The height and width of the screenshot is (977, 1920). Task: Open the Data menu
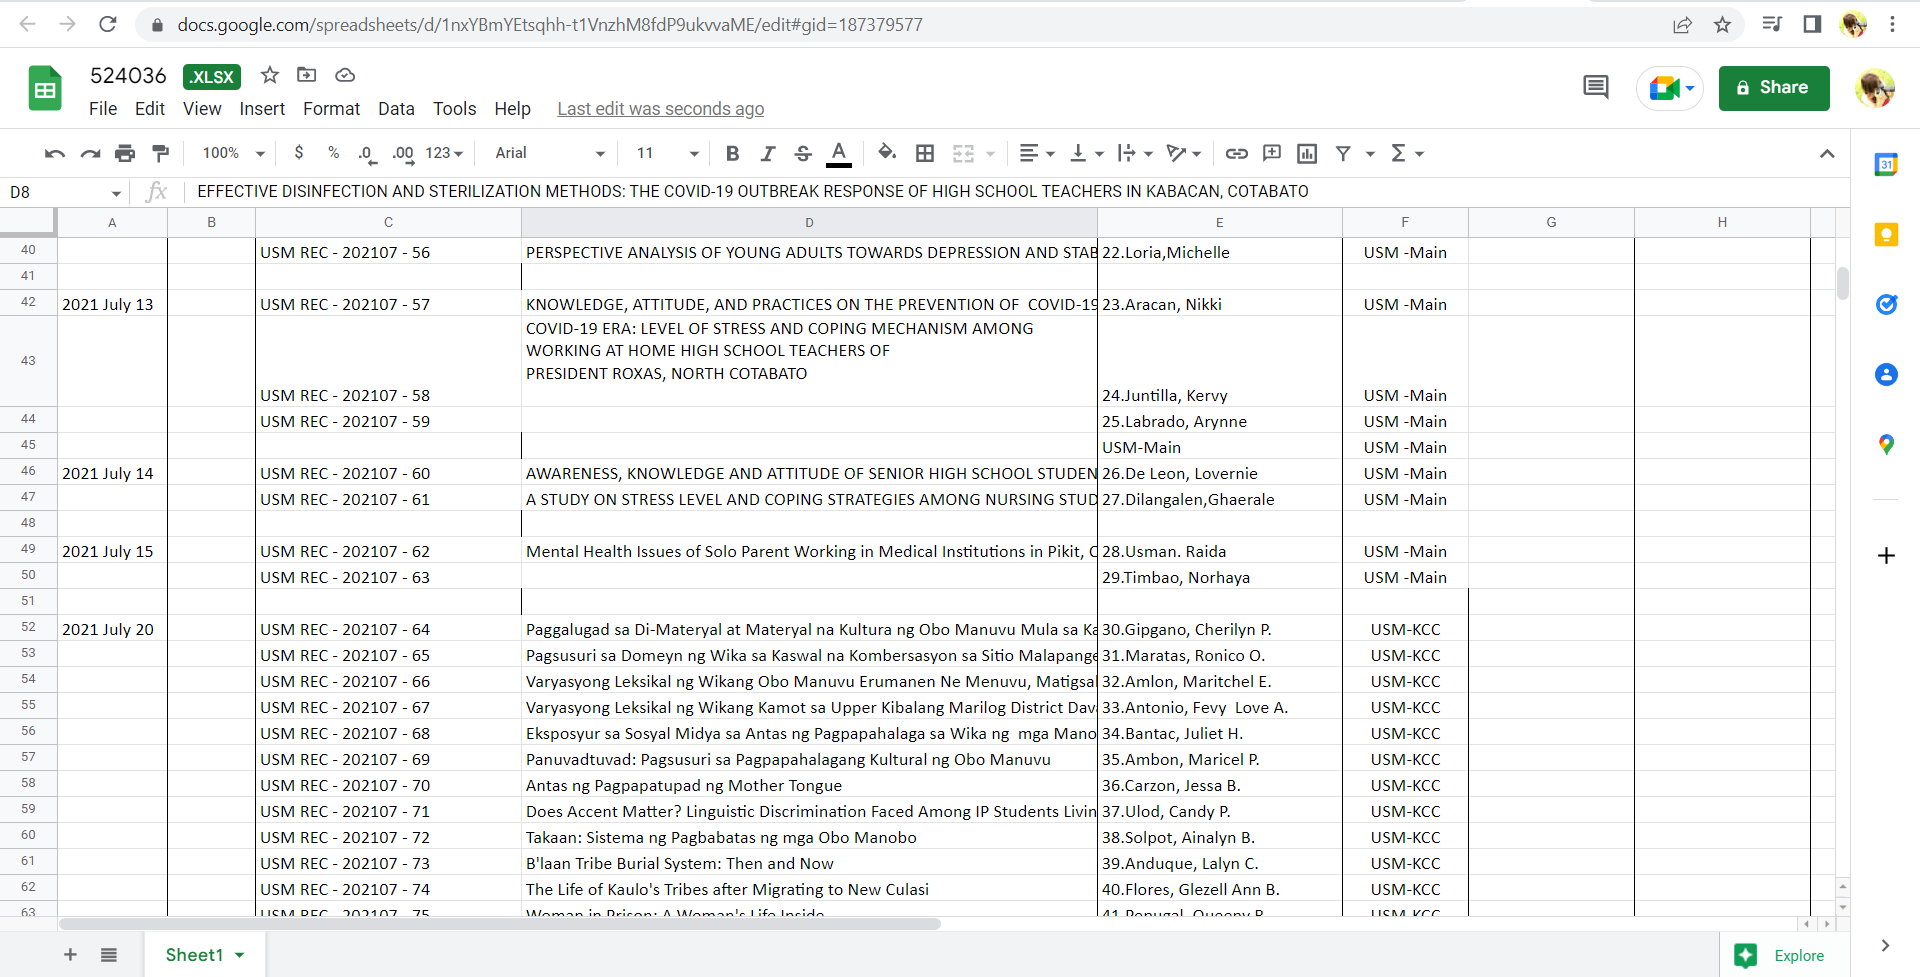point(396,109)
